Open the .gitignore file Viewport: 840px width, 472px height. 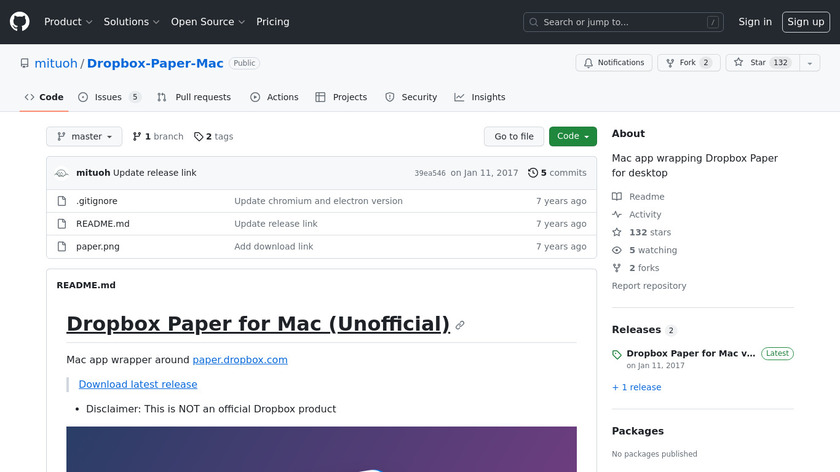[96, 201]
